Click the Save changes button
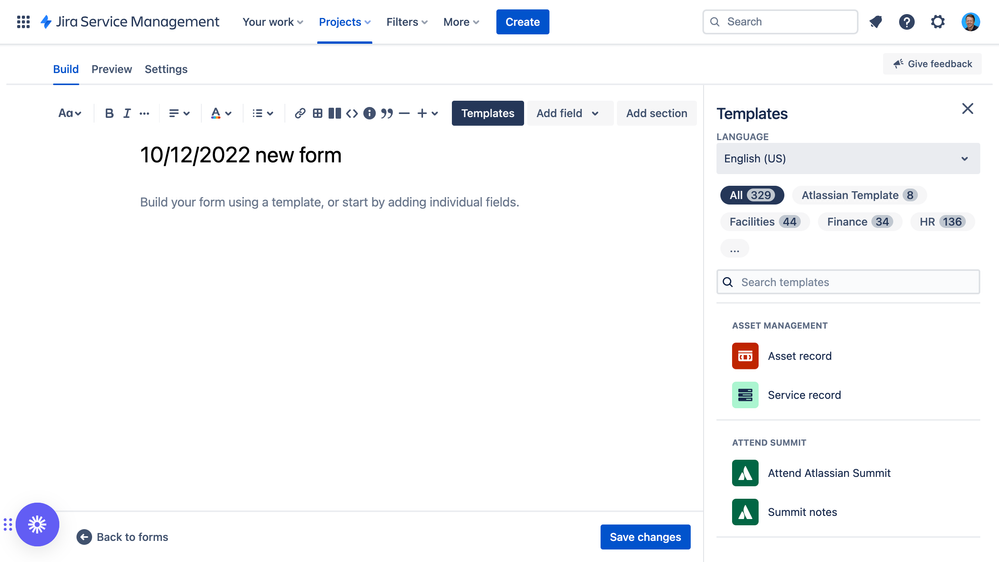The width and height of the screenshot is (999, 562). (645, 537)
